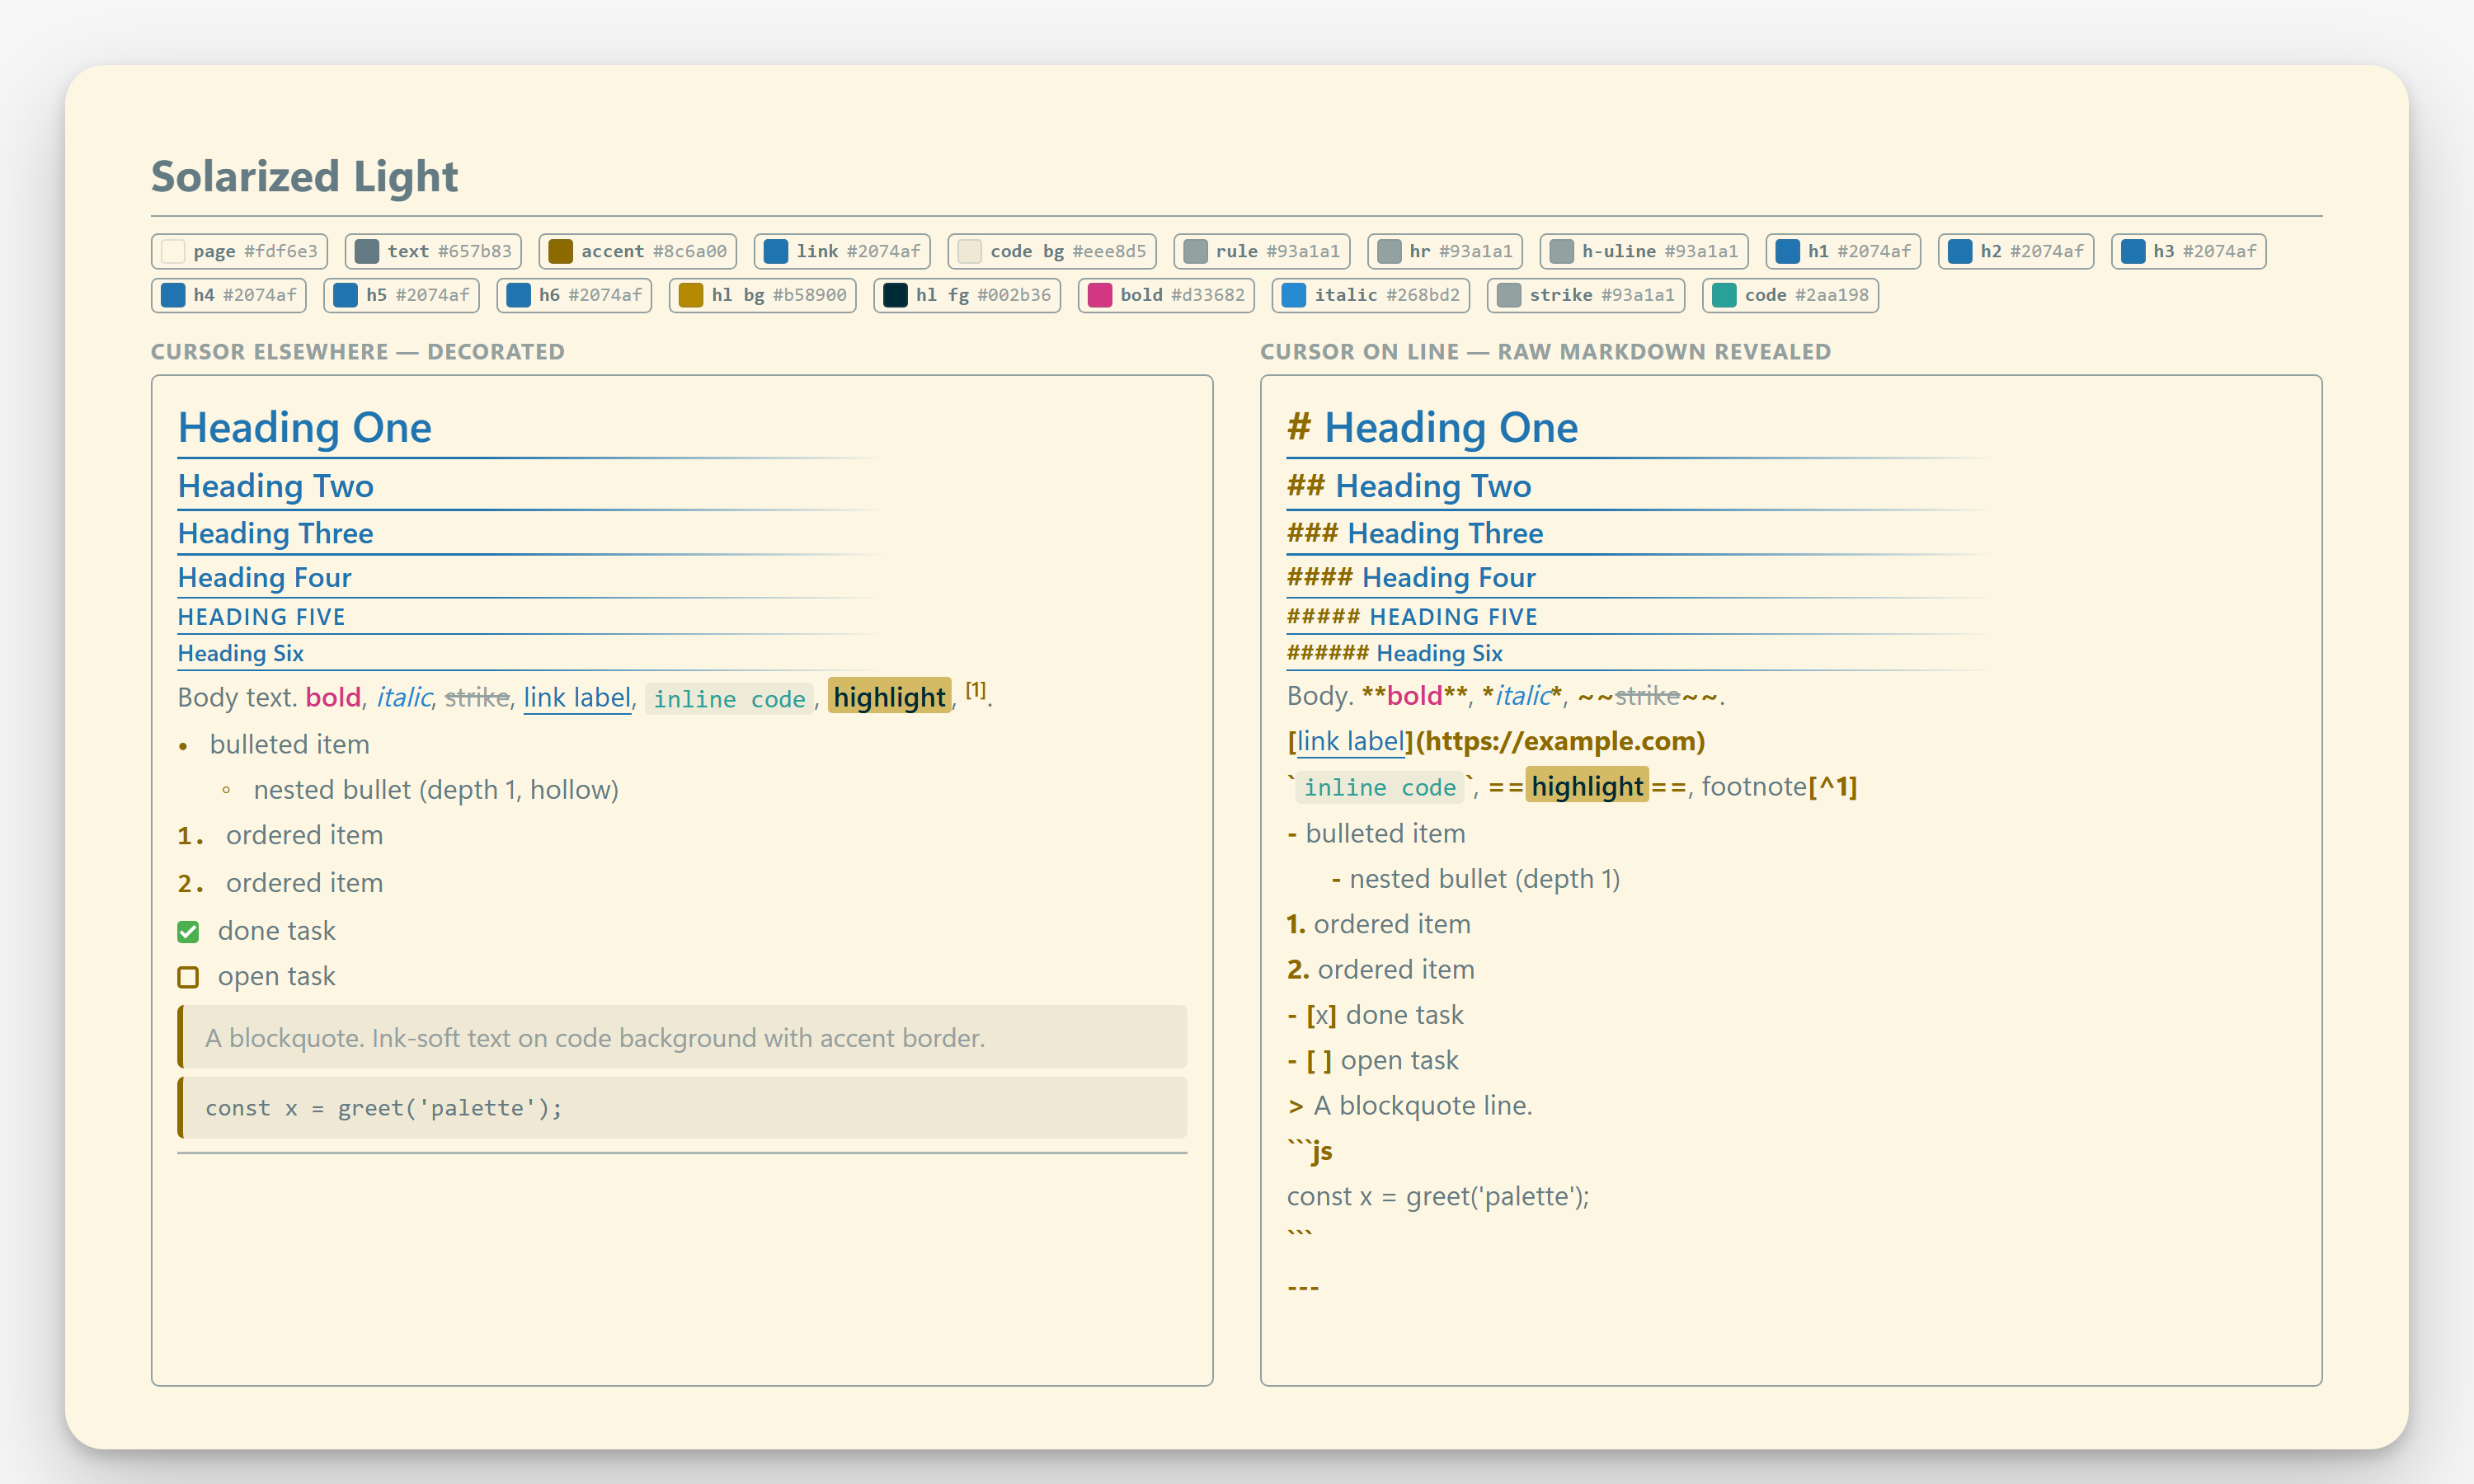2474x1484 pixels.
Task: Click the decorated Heading Four
Action: click(x=265, y=577)
